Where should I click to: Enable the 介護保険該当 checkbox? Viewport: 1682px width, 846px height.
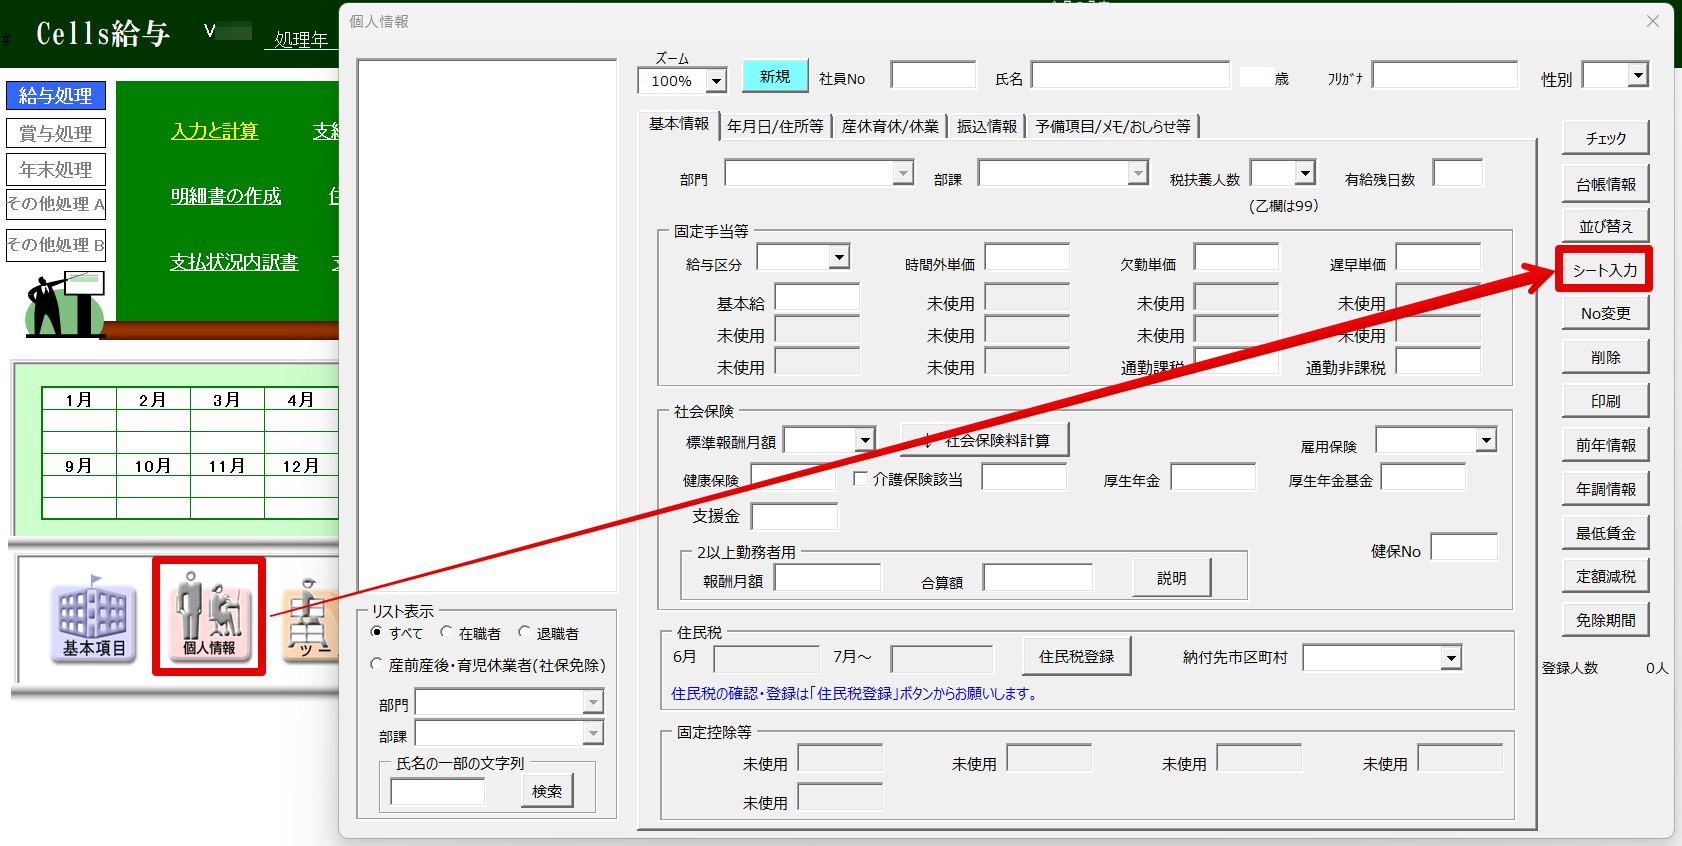click(x=860, y=479)
